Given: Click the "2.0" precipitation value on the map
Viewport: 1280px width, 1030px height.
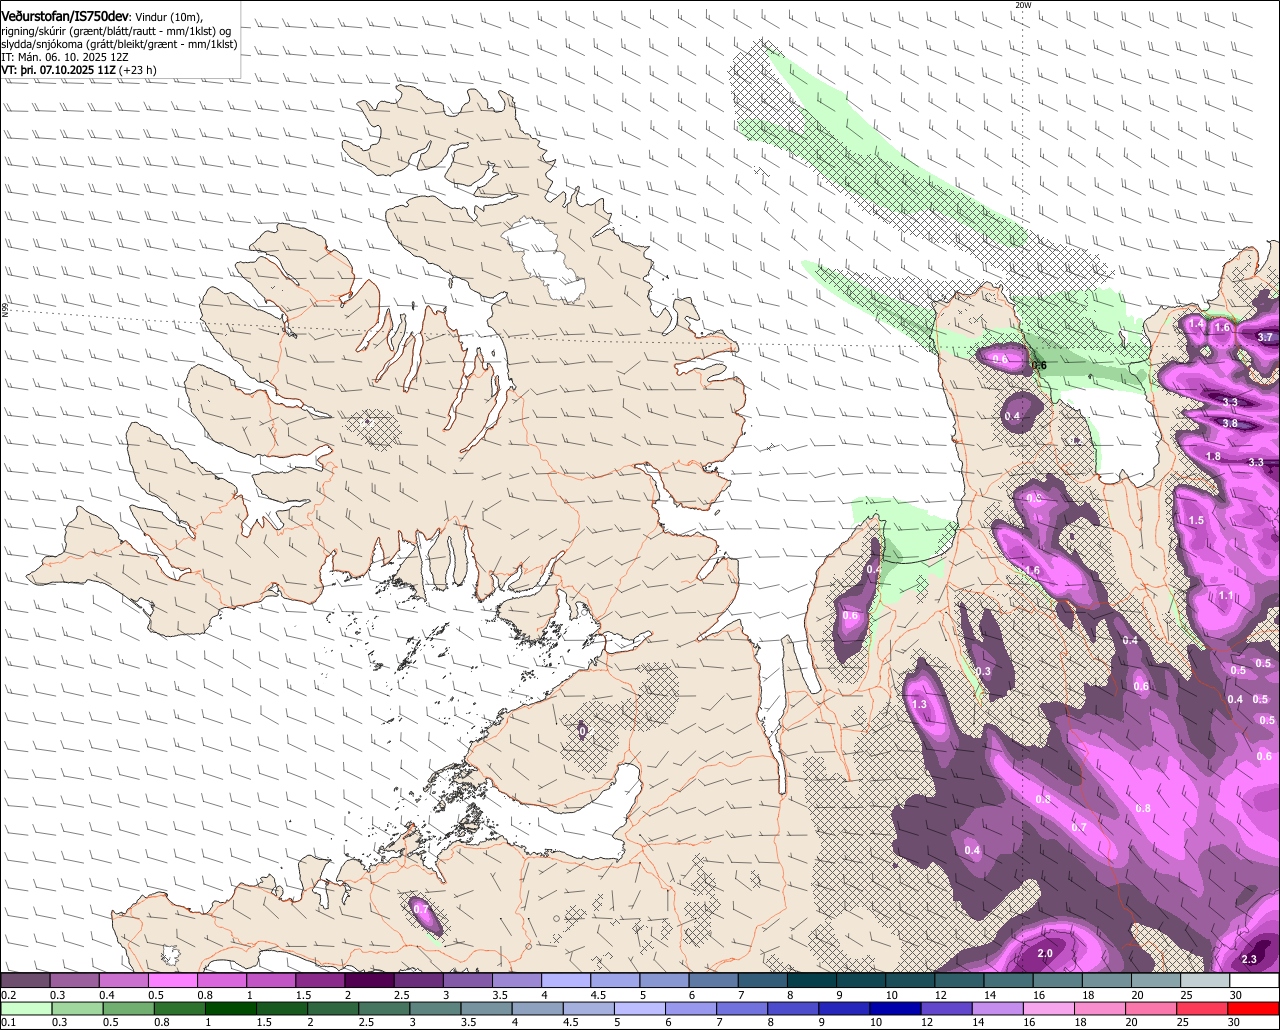Looking at the screenshot, I should tap(1045, 954).
